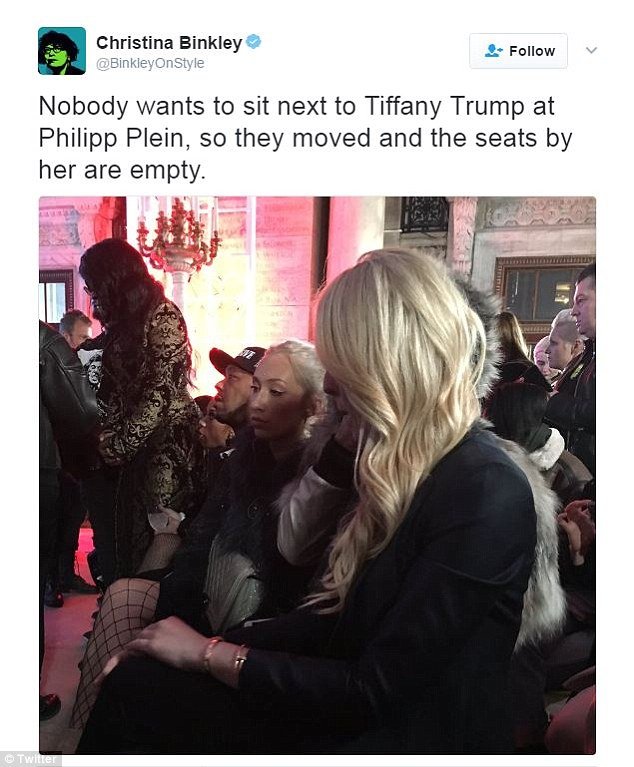Viewport: 634px width, 767px height.
Task: Click the red chandelier in the photo
Action: tap(178, 232)
